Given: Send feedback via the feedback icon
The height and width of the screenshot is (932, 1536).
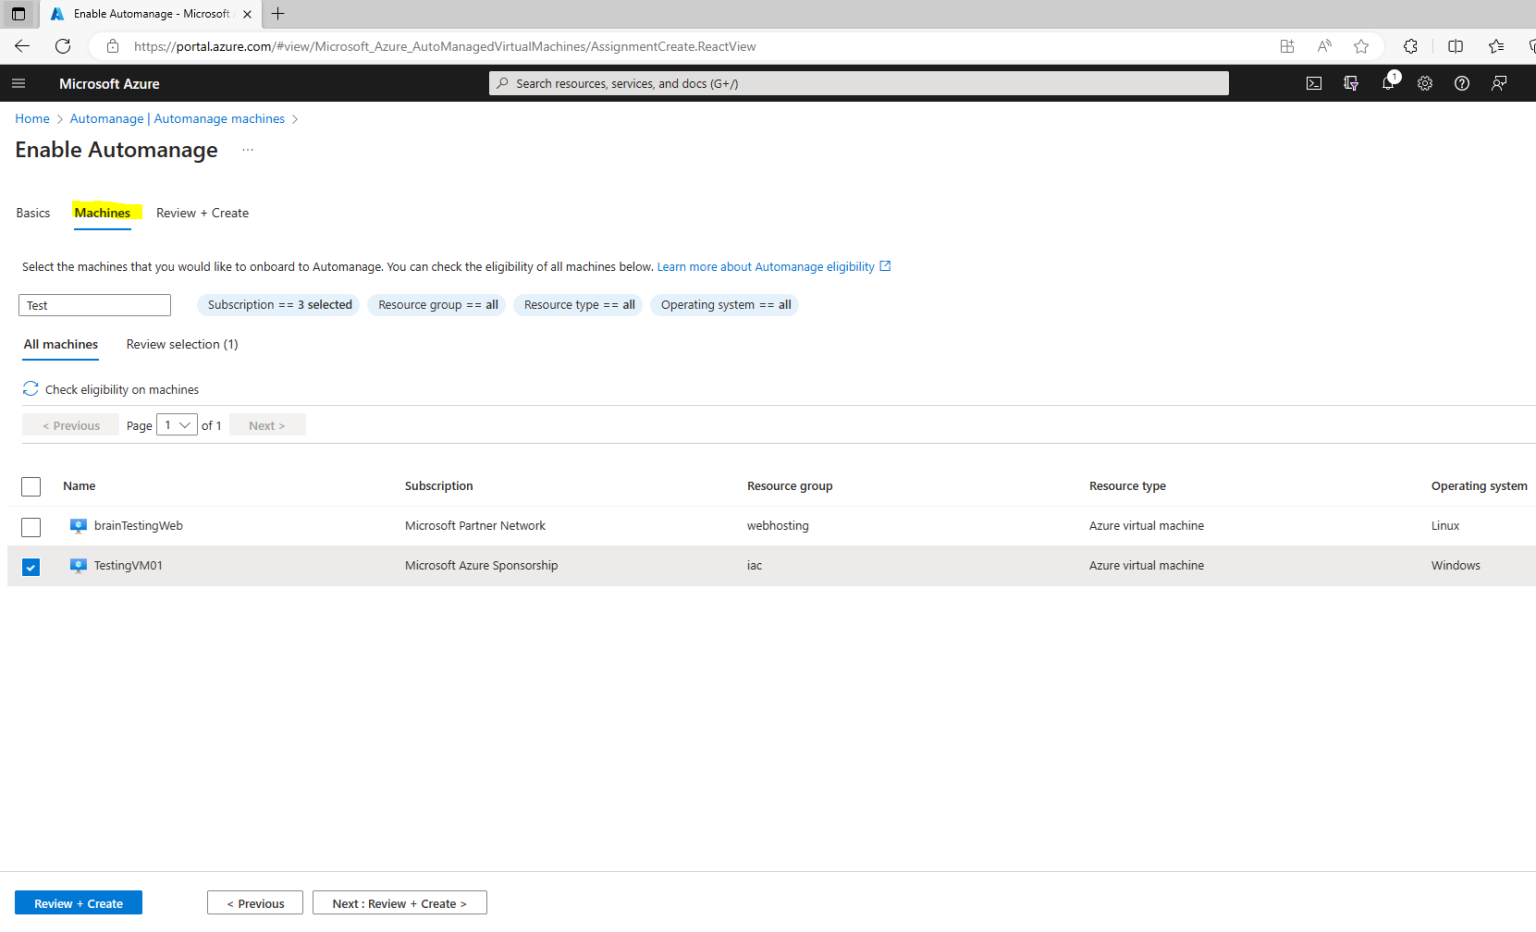Looking at the screenshot, I should point(1498,83).
